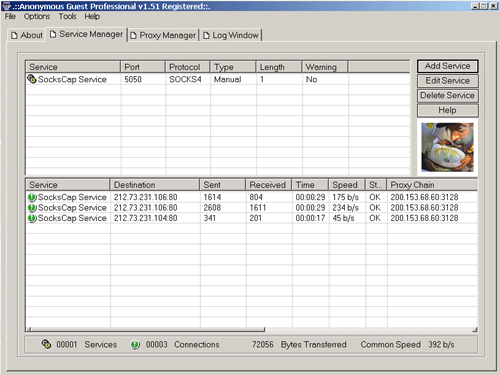
Task: Open the Tools menu
Action: click(67, 16)
